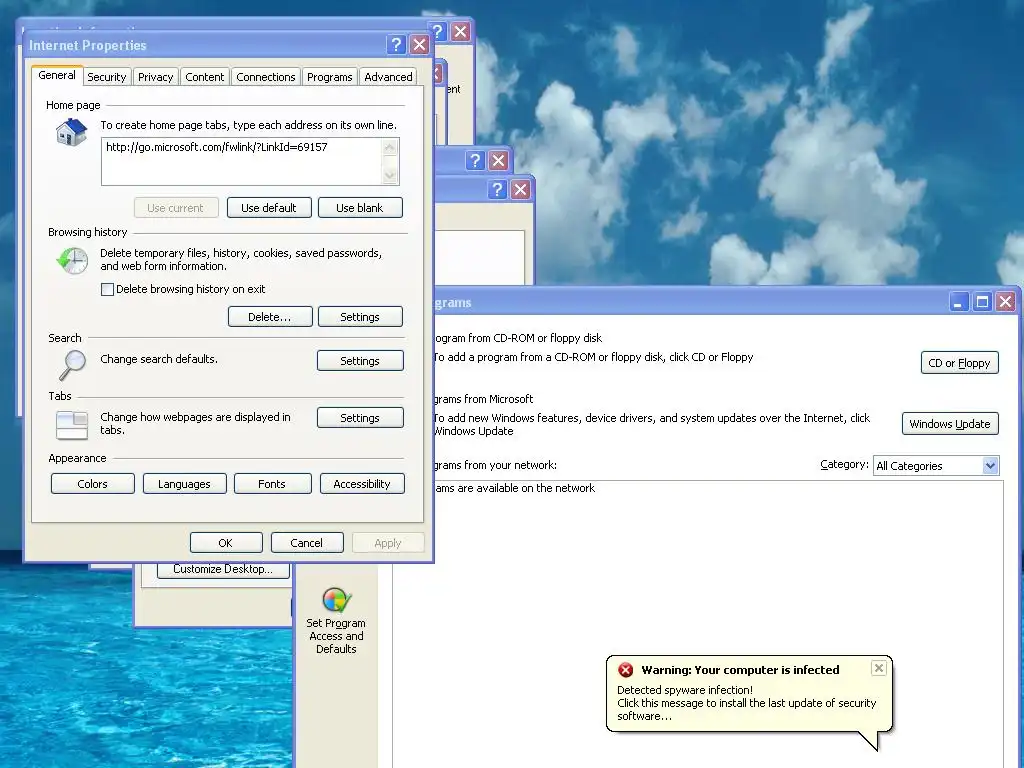Close the Internet Properties dialog
Viewport: 1024px width, 768px height.
coord(419,44)
